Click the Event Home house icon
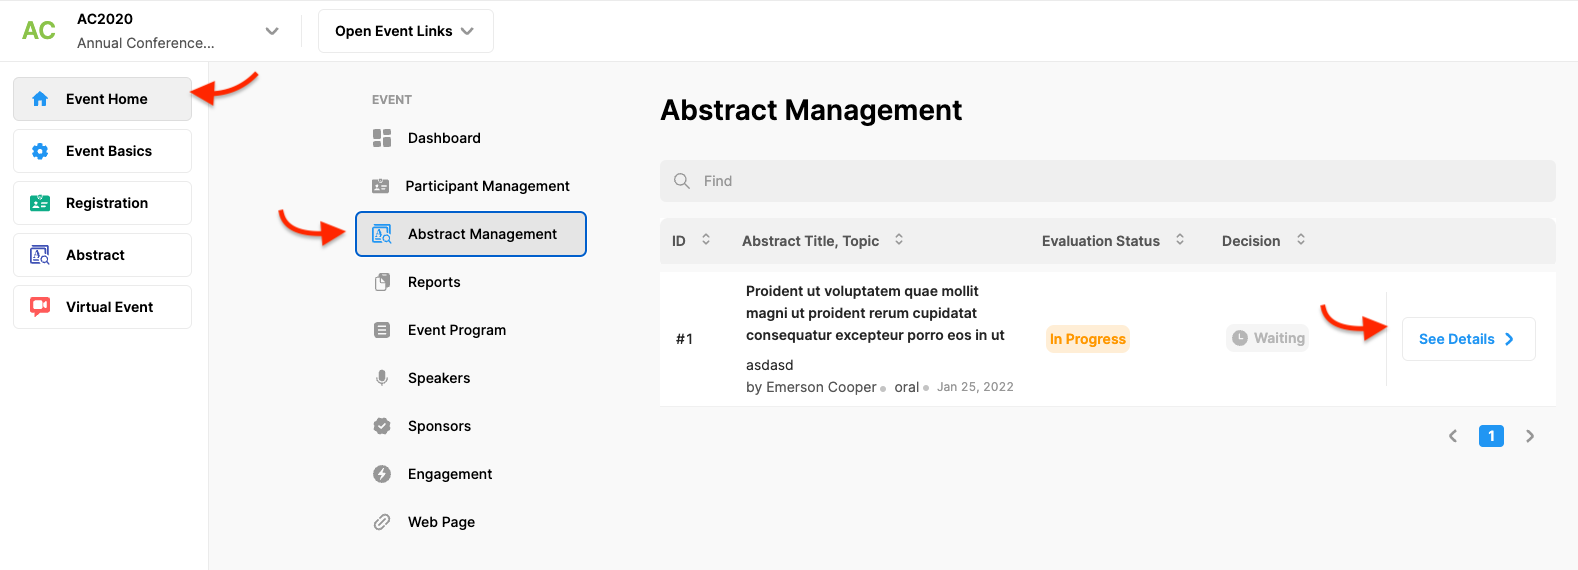Image resolution: width=1578 pixels, height=570 pixels. [x=40, y=99]
